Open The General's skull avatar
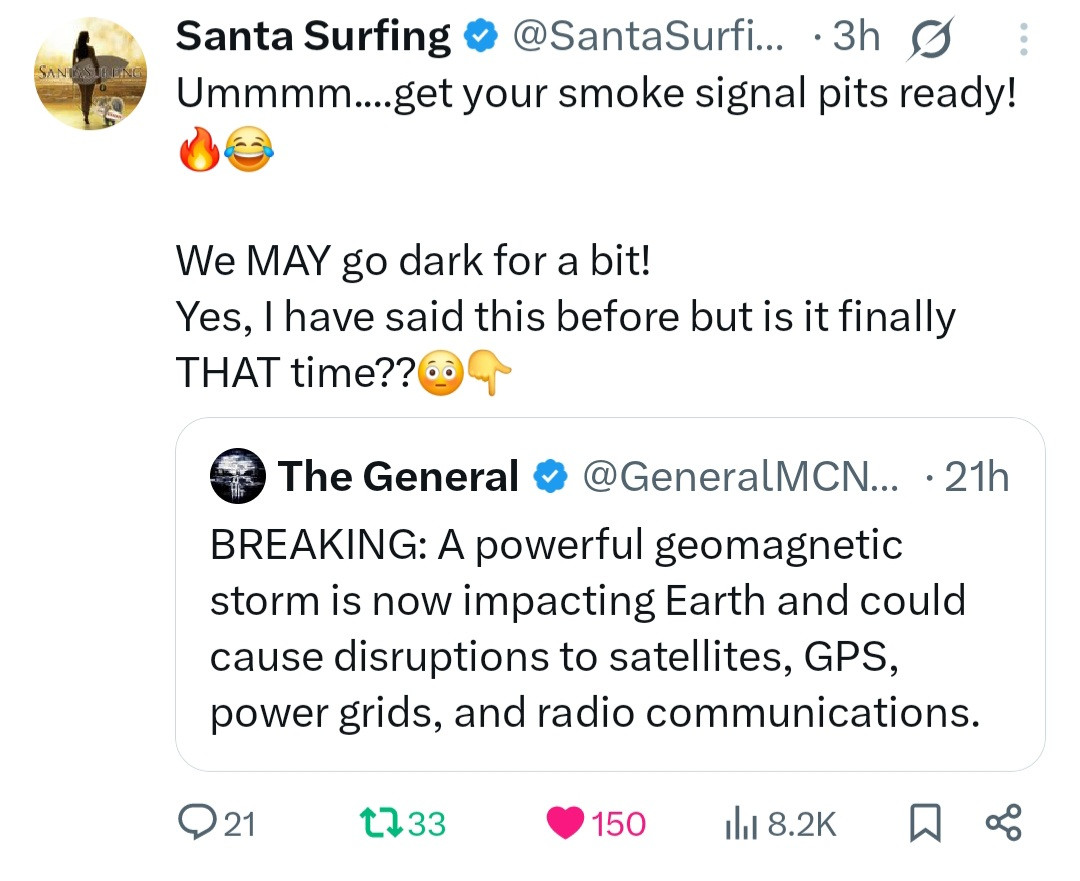 [237, 477]
